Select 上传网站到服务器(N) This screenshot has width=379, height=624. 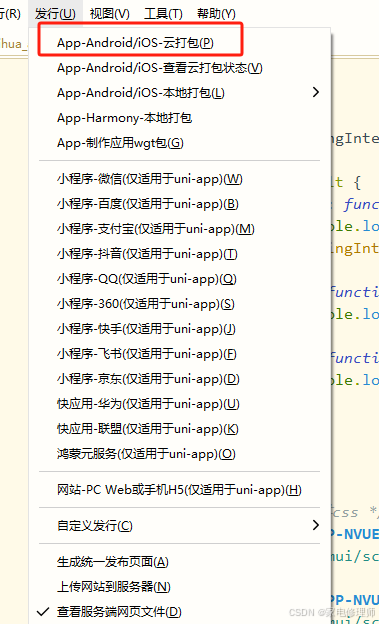pos(113,587)
